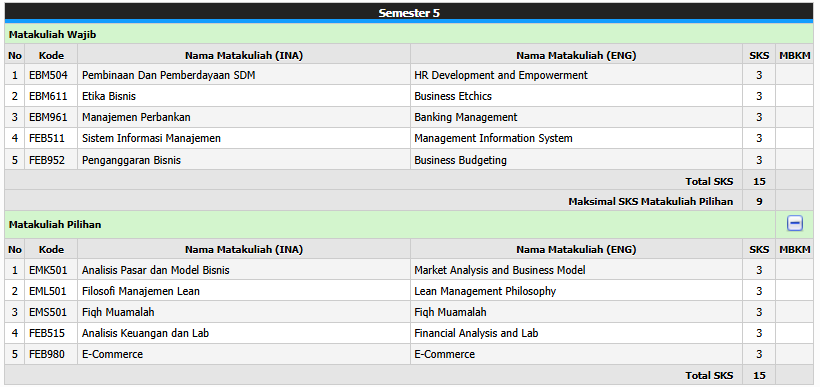Click Financial Analysis and Lab cell
This screenshot has width=820, height=387.
point(576,333)
